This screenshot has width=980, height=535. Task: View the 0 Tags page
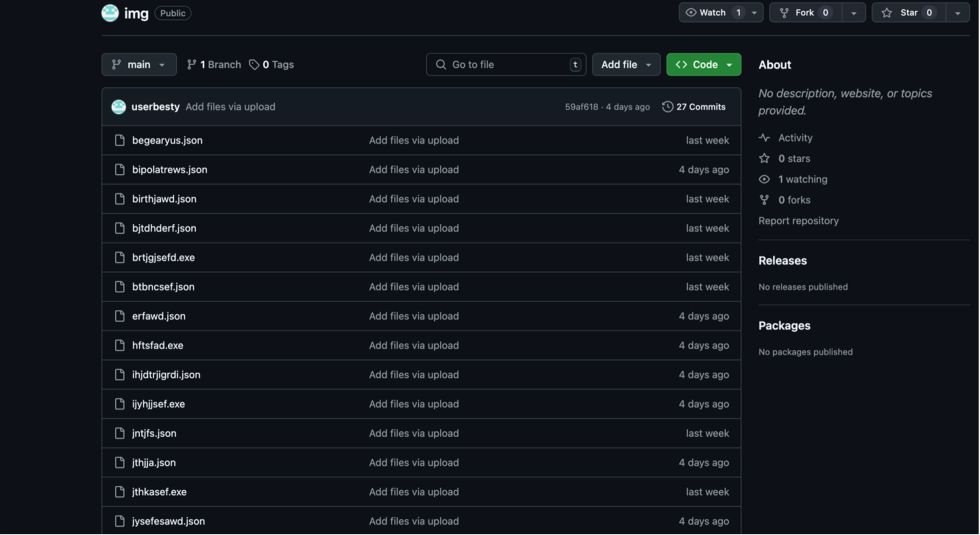point(272,65)
